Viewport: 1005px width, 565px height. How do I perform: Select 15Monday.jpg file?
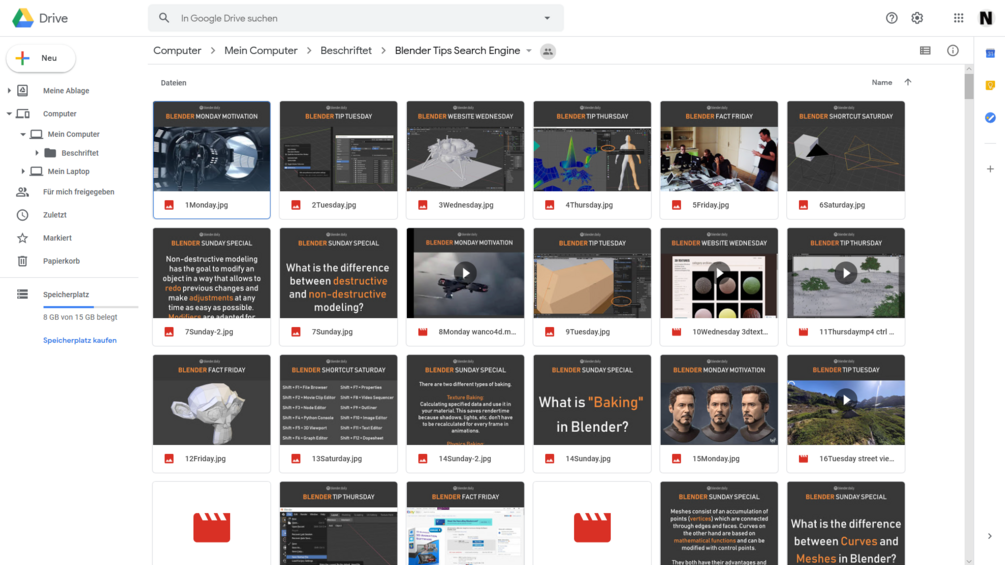point(719,414)
